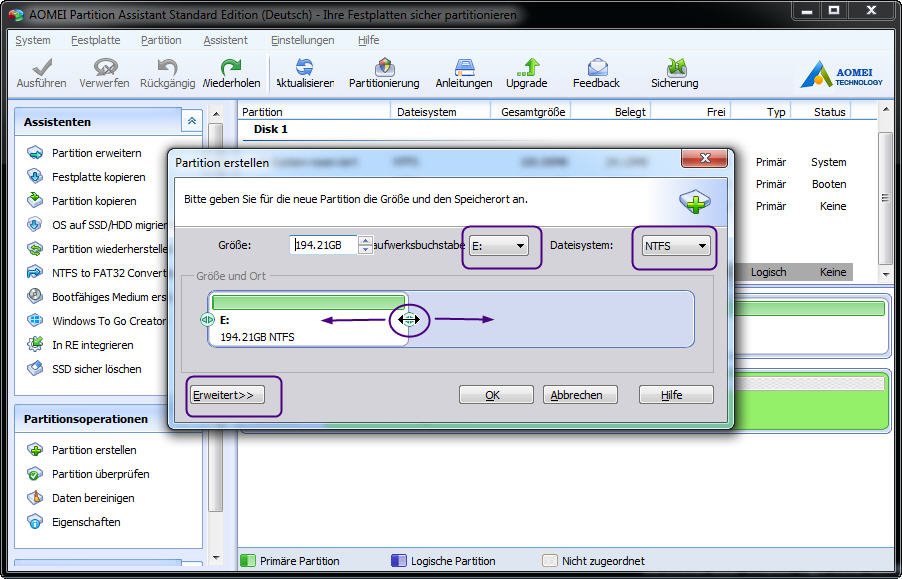Open the Partitionierung toolbar icon
The width and height of the screenshot is (902, 579).
click(384, 67)
